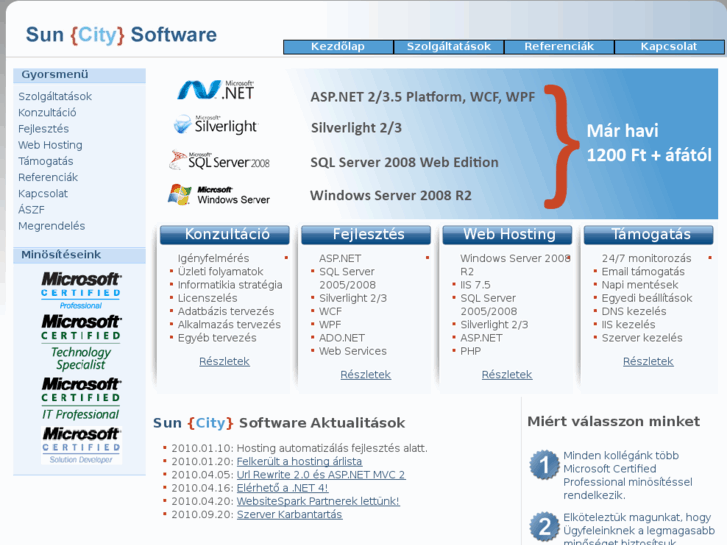Click ASP.NET 2/3.5 Platform, WCF, WPF banner text

(422, 97)
